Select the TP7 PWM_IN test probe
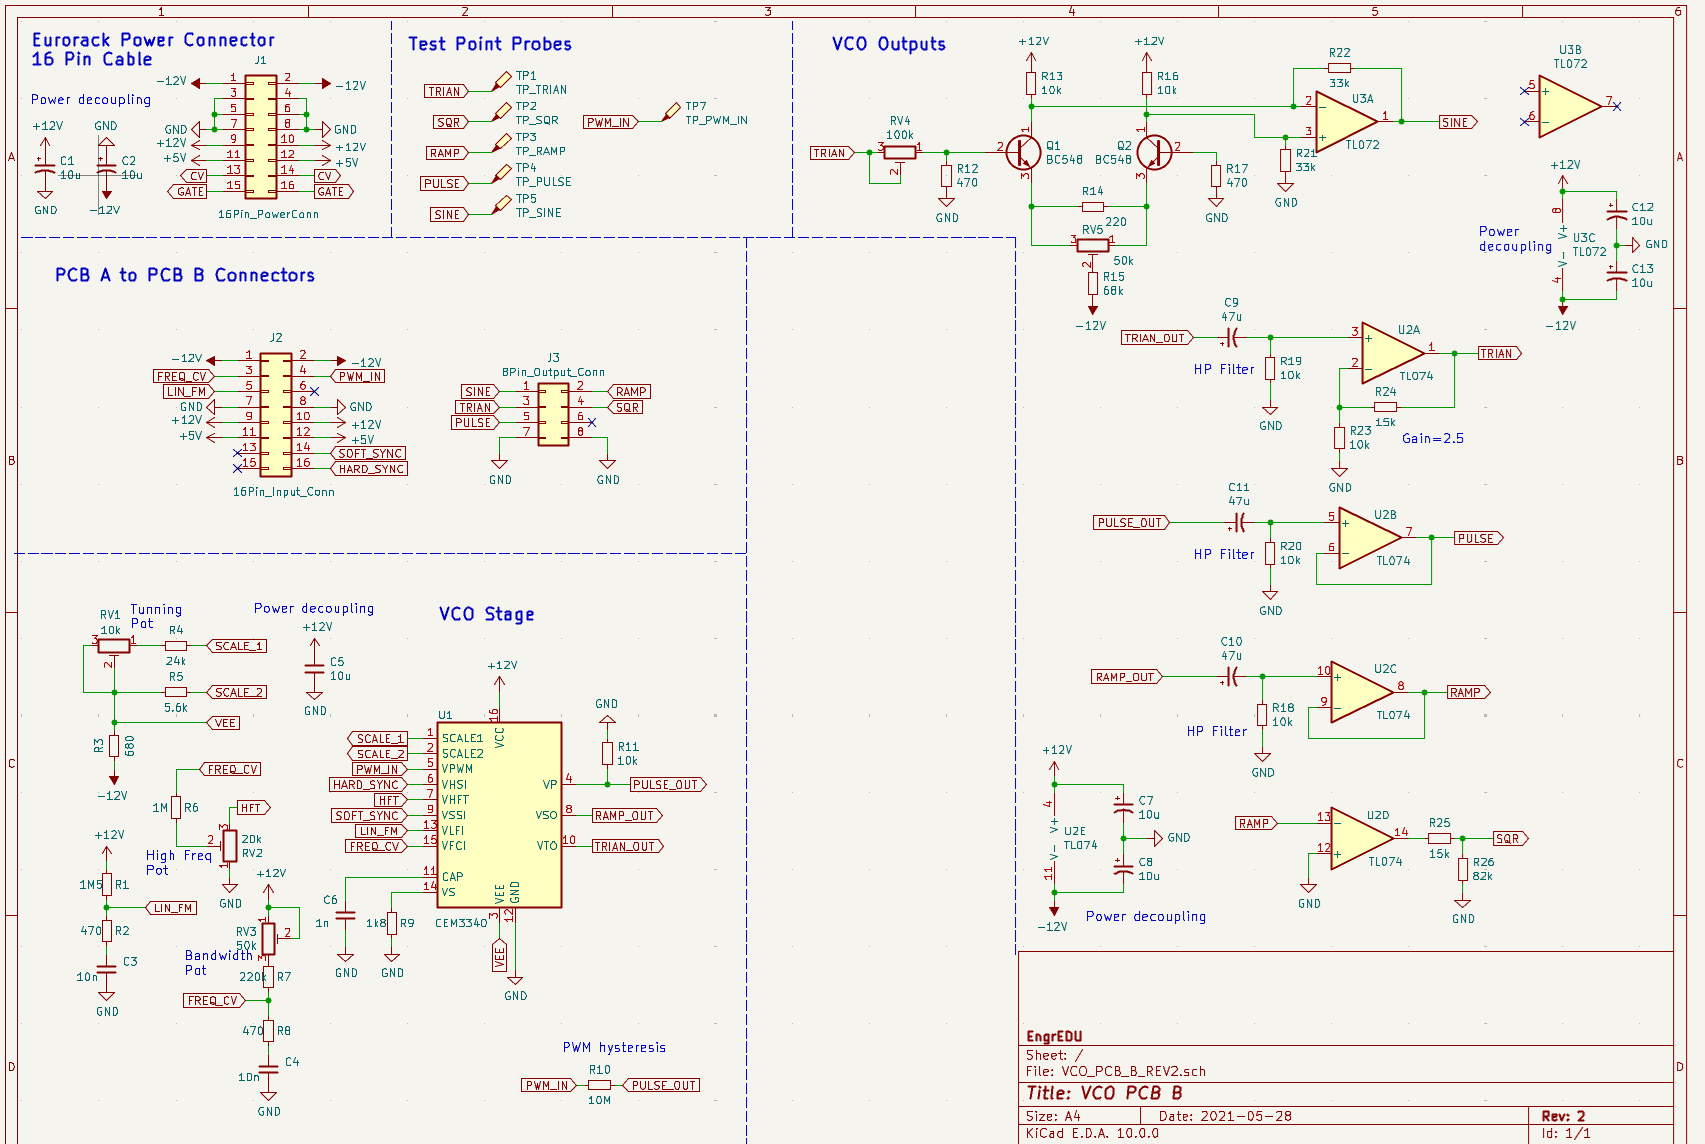The width and height of the screenshot is (1705, 1144). point(672,110)
